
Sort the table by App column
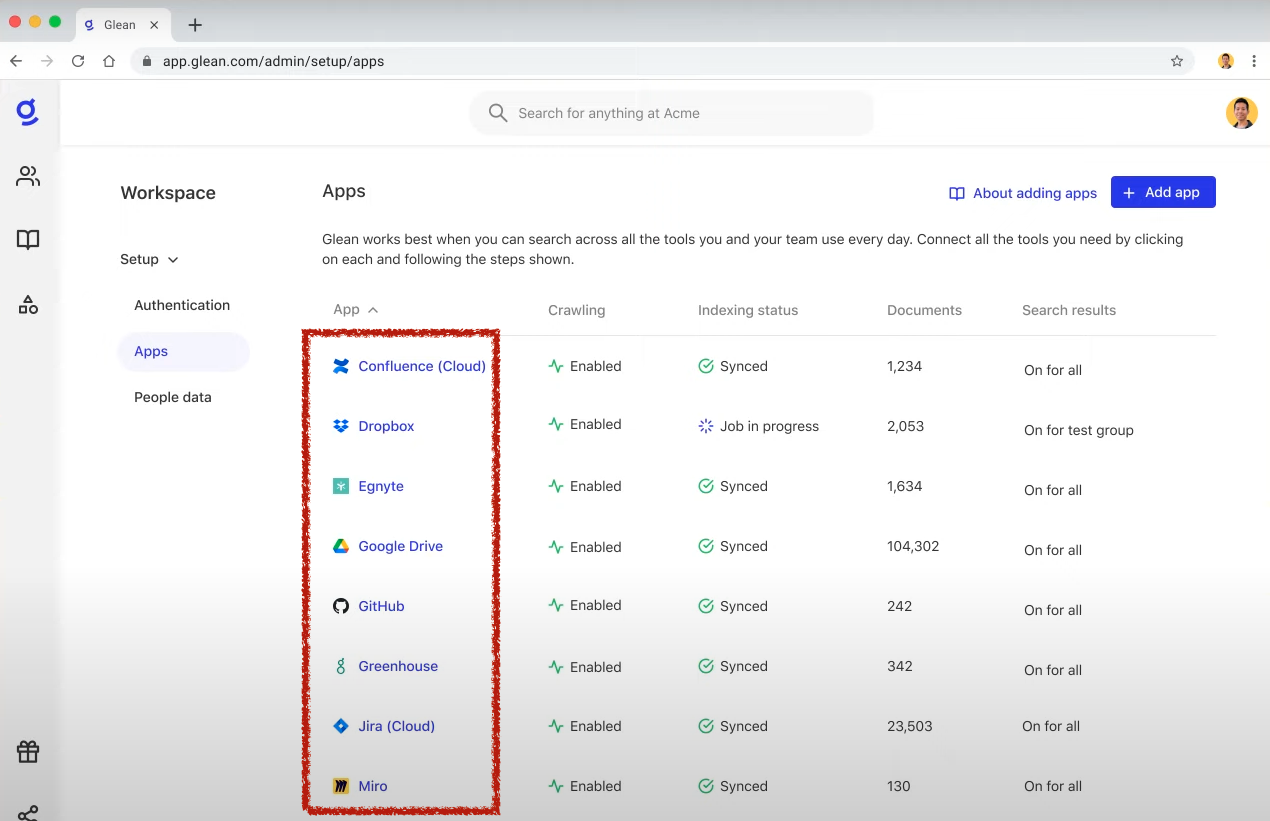click(356, 310)
